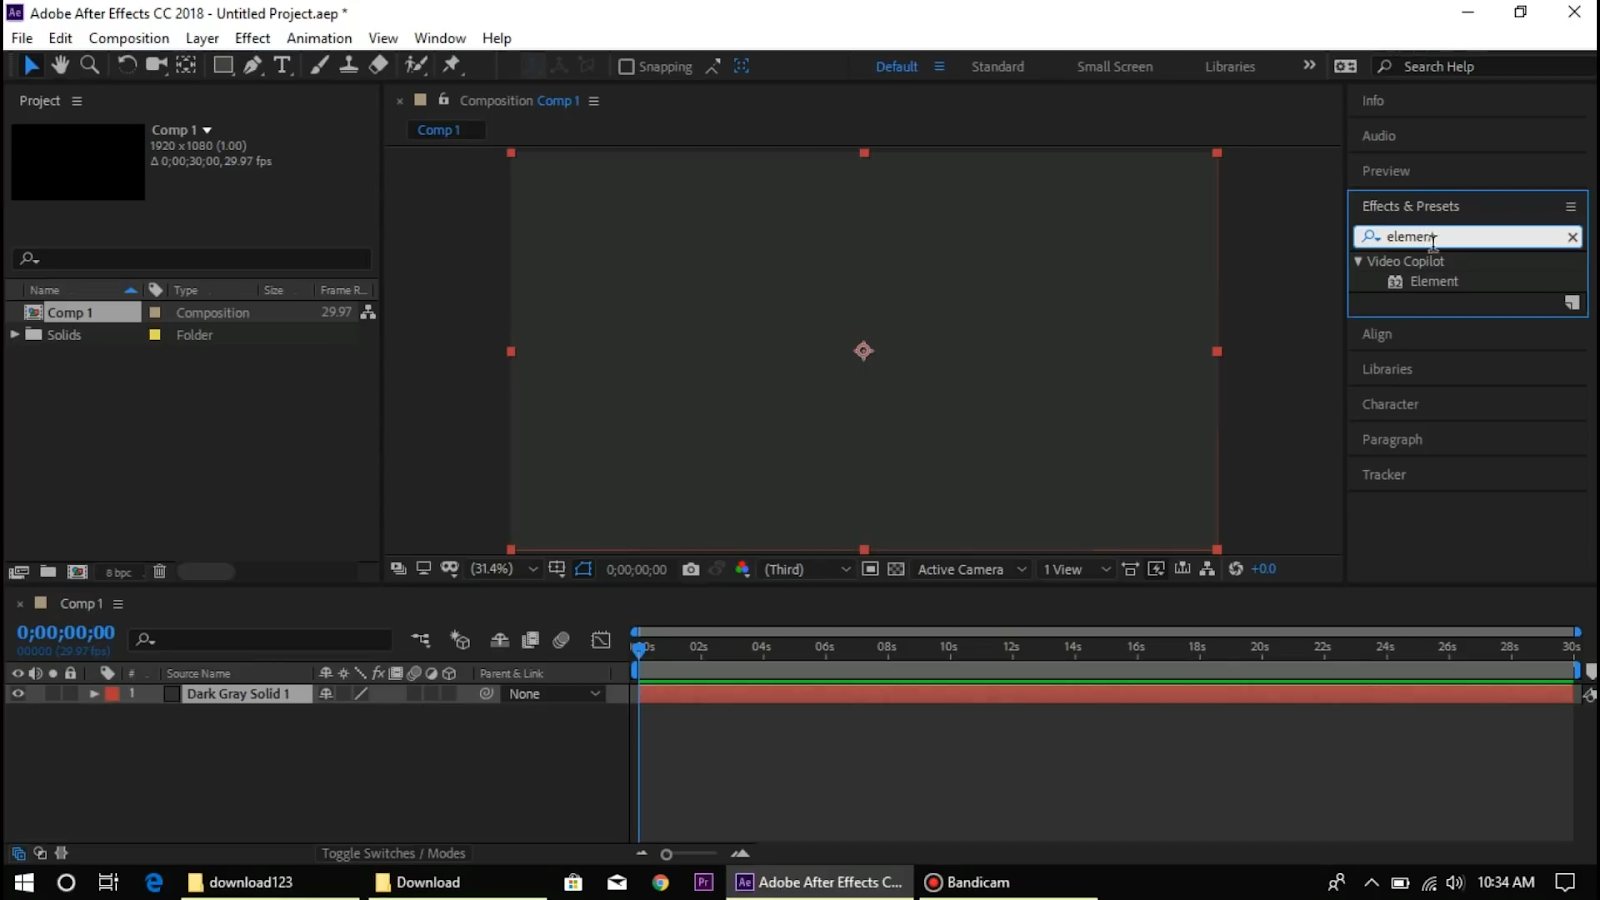1600x900 pixels.
Task: Open the Active Camera view dropdown
Action: (972, 569)
